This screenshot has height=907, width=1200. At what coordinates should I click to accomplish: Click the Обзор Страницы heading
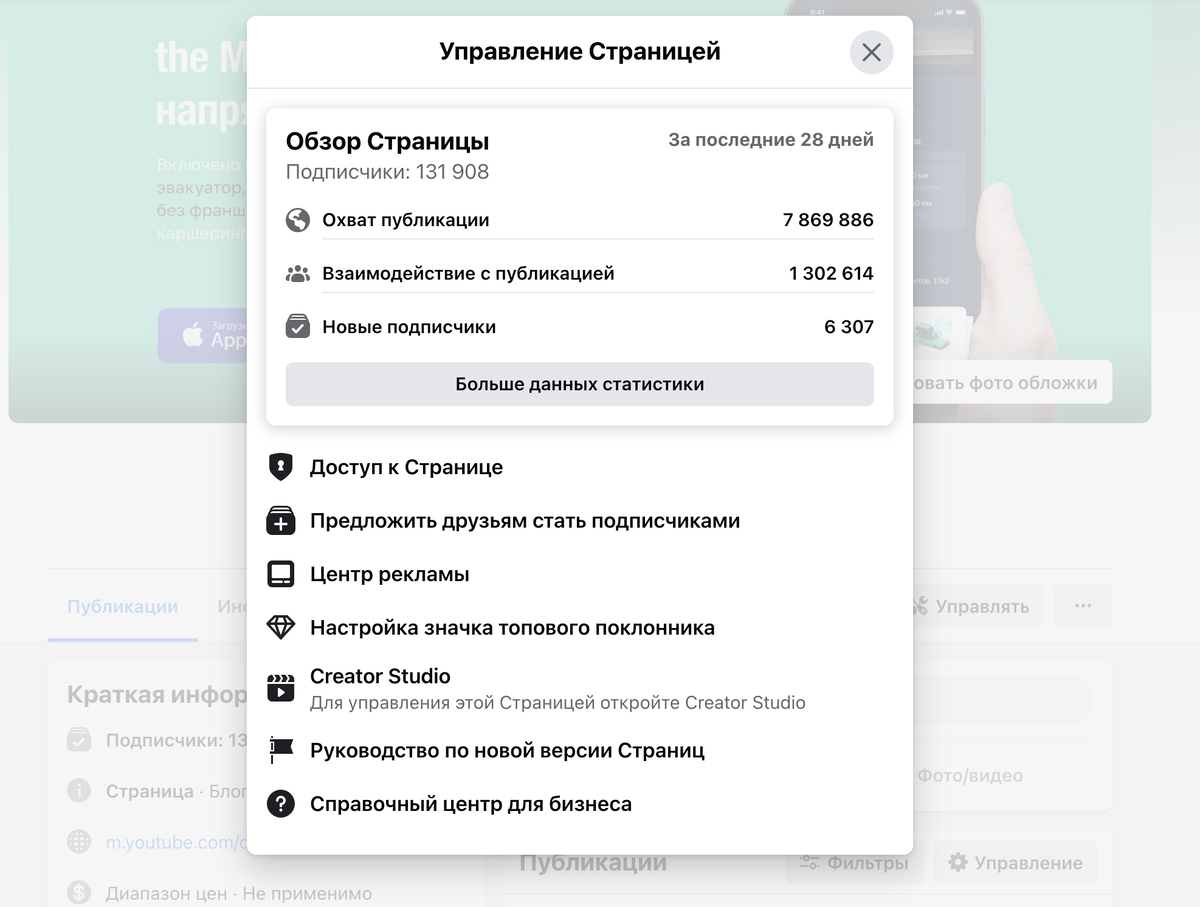coord(388,141)
